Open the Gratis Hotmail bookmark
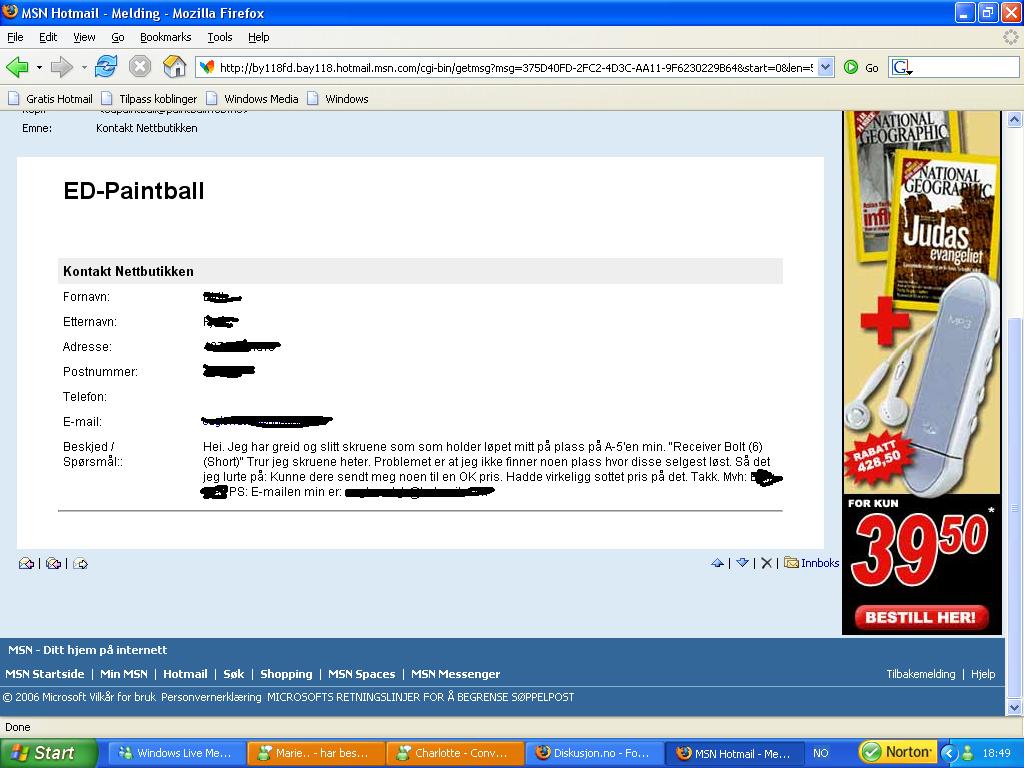Viewport: 1024px width, 768px height. click(50, 99)
